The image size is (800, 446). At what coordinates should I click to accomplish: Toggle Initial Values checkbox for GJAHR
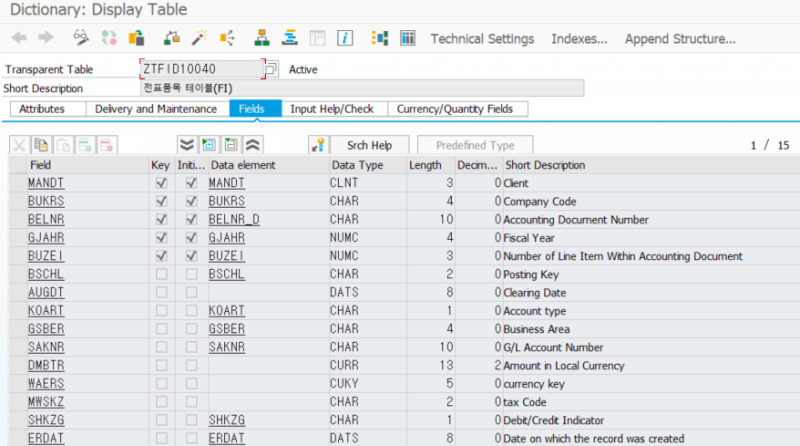coord(191,237)
